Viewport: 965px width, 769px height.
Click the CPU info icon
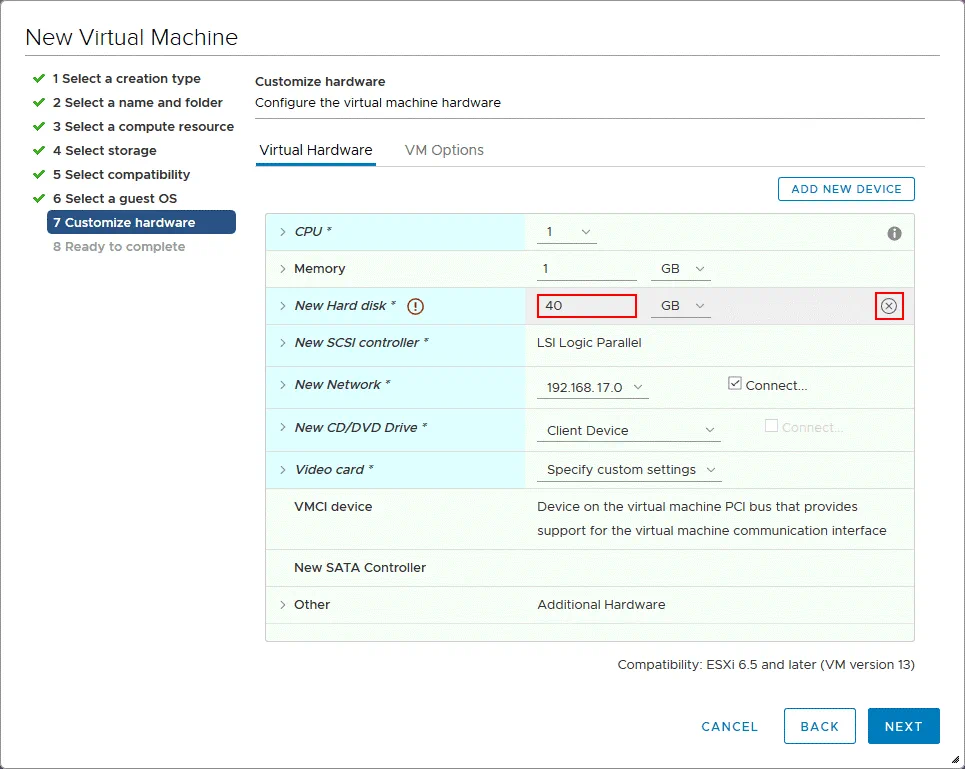click(894, 233)
